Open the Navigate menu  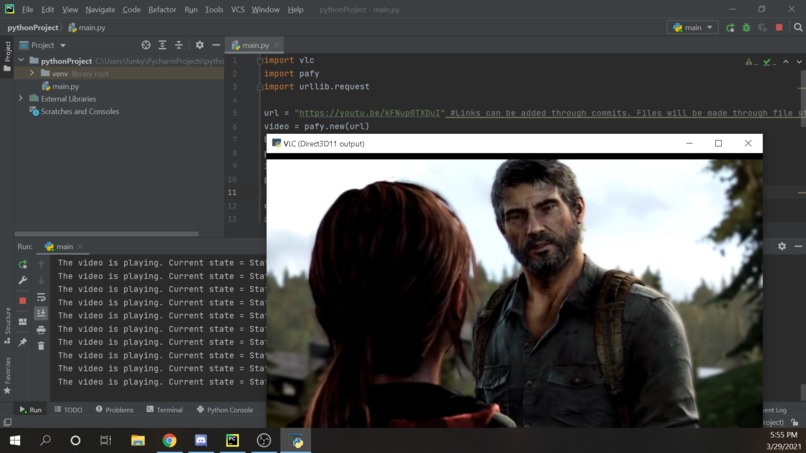click(100, 10)
